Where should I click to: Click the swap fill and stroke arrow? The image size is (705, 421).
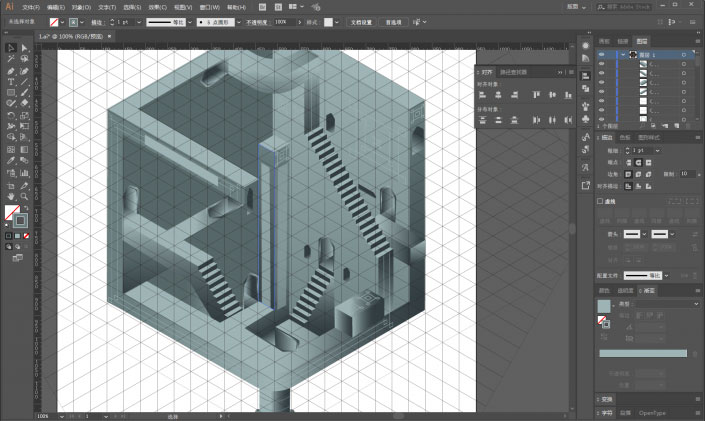click(26, 208)
